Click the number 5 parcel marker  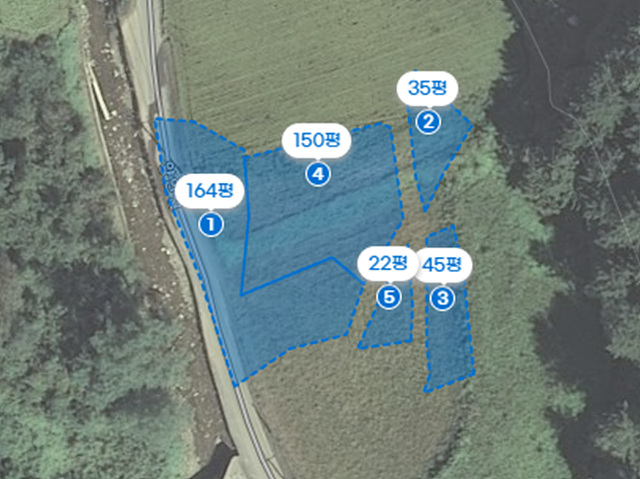(389, 297)
